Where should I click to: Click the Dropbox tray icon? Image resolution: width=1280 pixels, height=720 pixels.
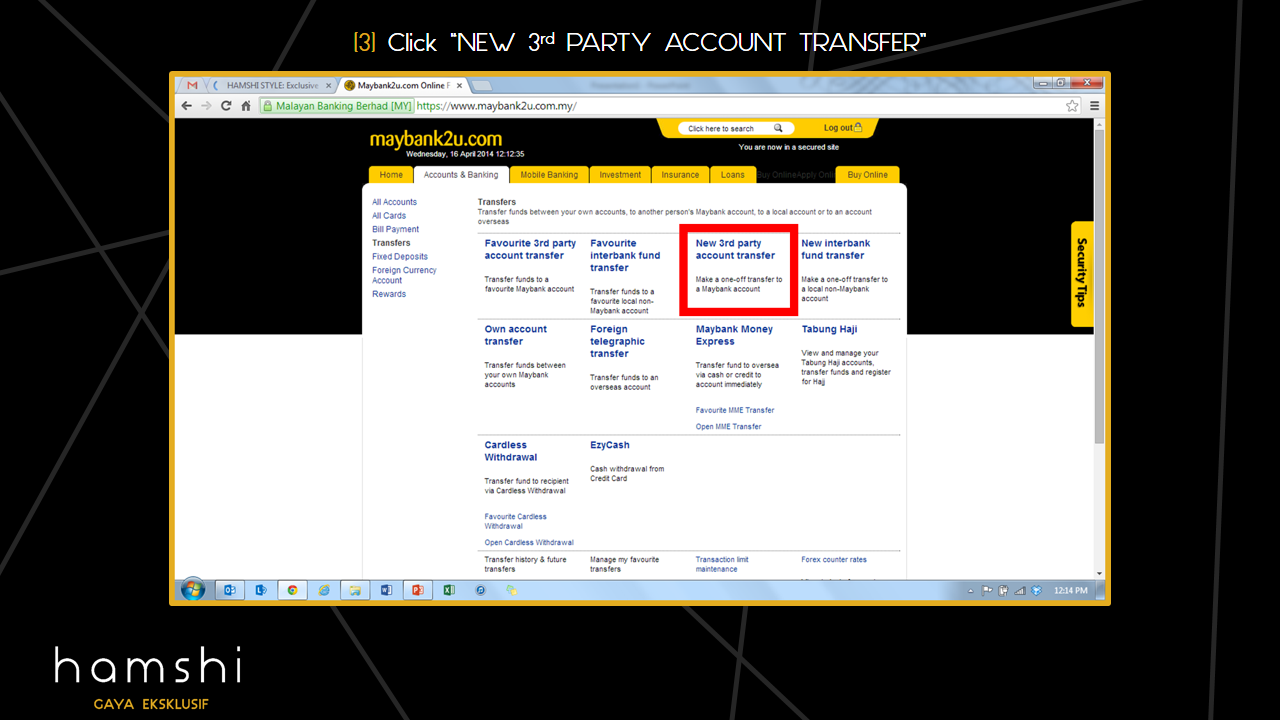point(1036,591)
